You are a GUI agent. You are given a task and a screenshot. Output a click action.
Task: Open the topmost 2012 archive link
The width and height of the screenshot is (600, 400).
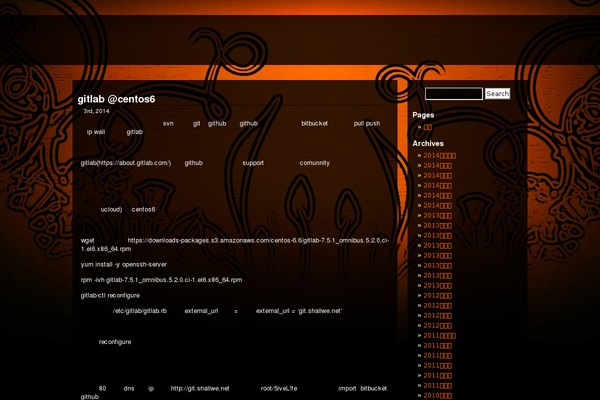click(x=437, y=296)
